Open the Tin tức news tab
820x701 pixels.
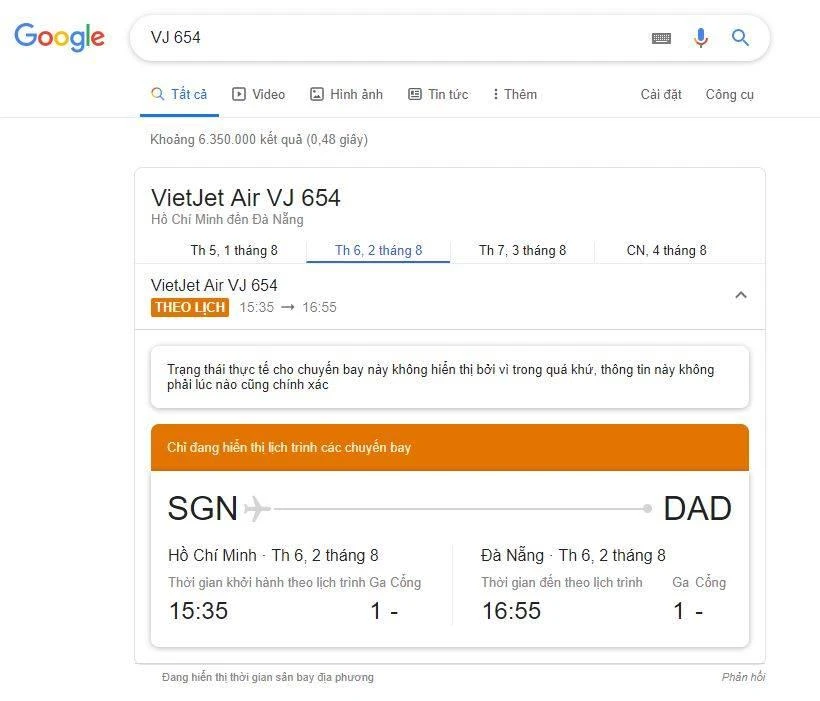point(438,94)
